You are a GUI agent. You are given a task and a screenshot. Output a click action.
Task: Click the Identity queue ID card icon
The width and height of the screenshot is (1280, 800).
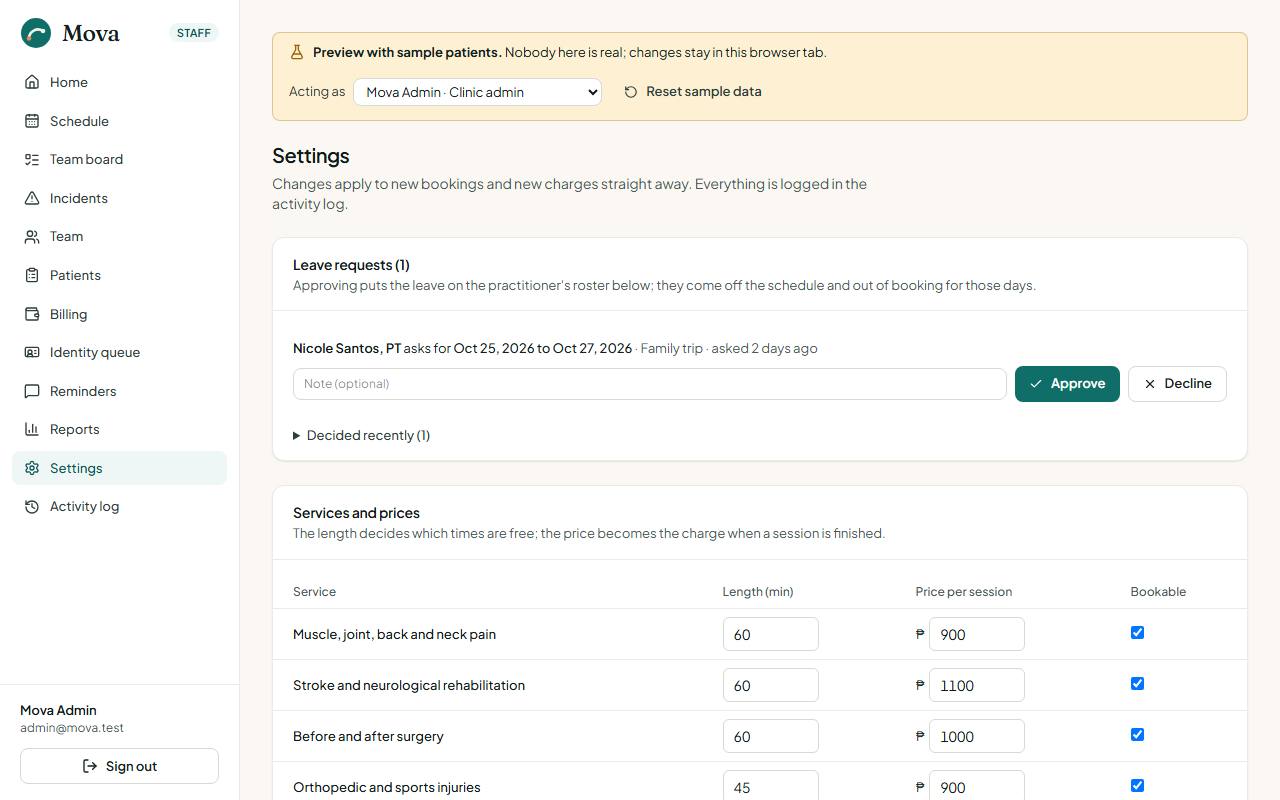(32, 352)
